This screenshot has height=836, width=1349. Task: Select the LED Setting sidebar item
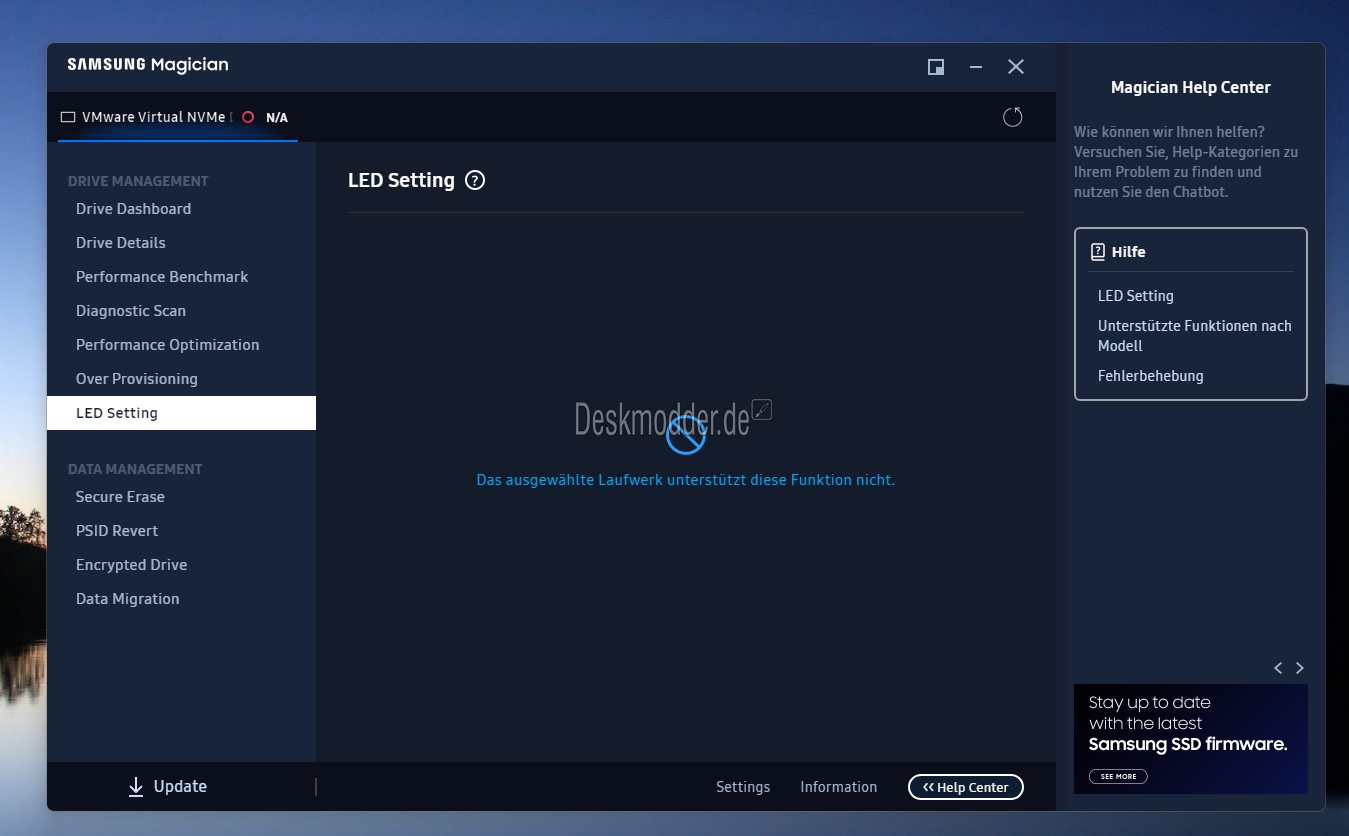(181, 413)
